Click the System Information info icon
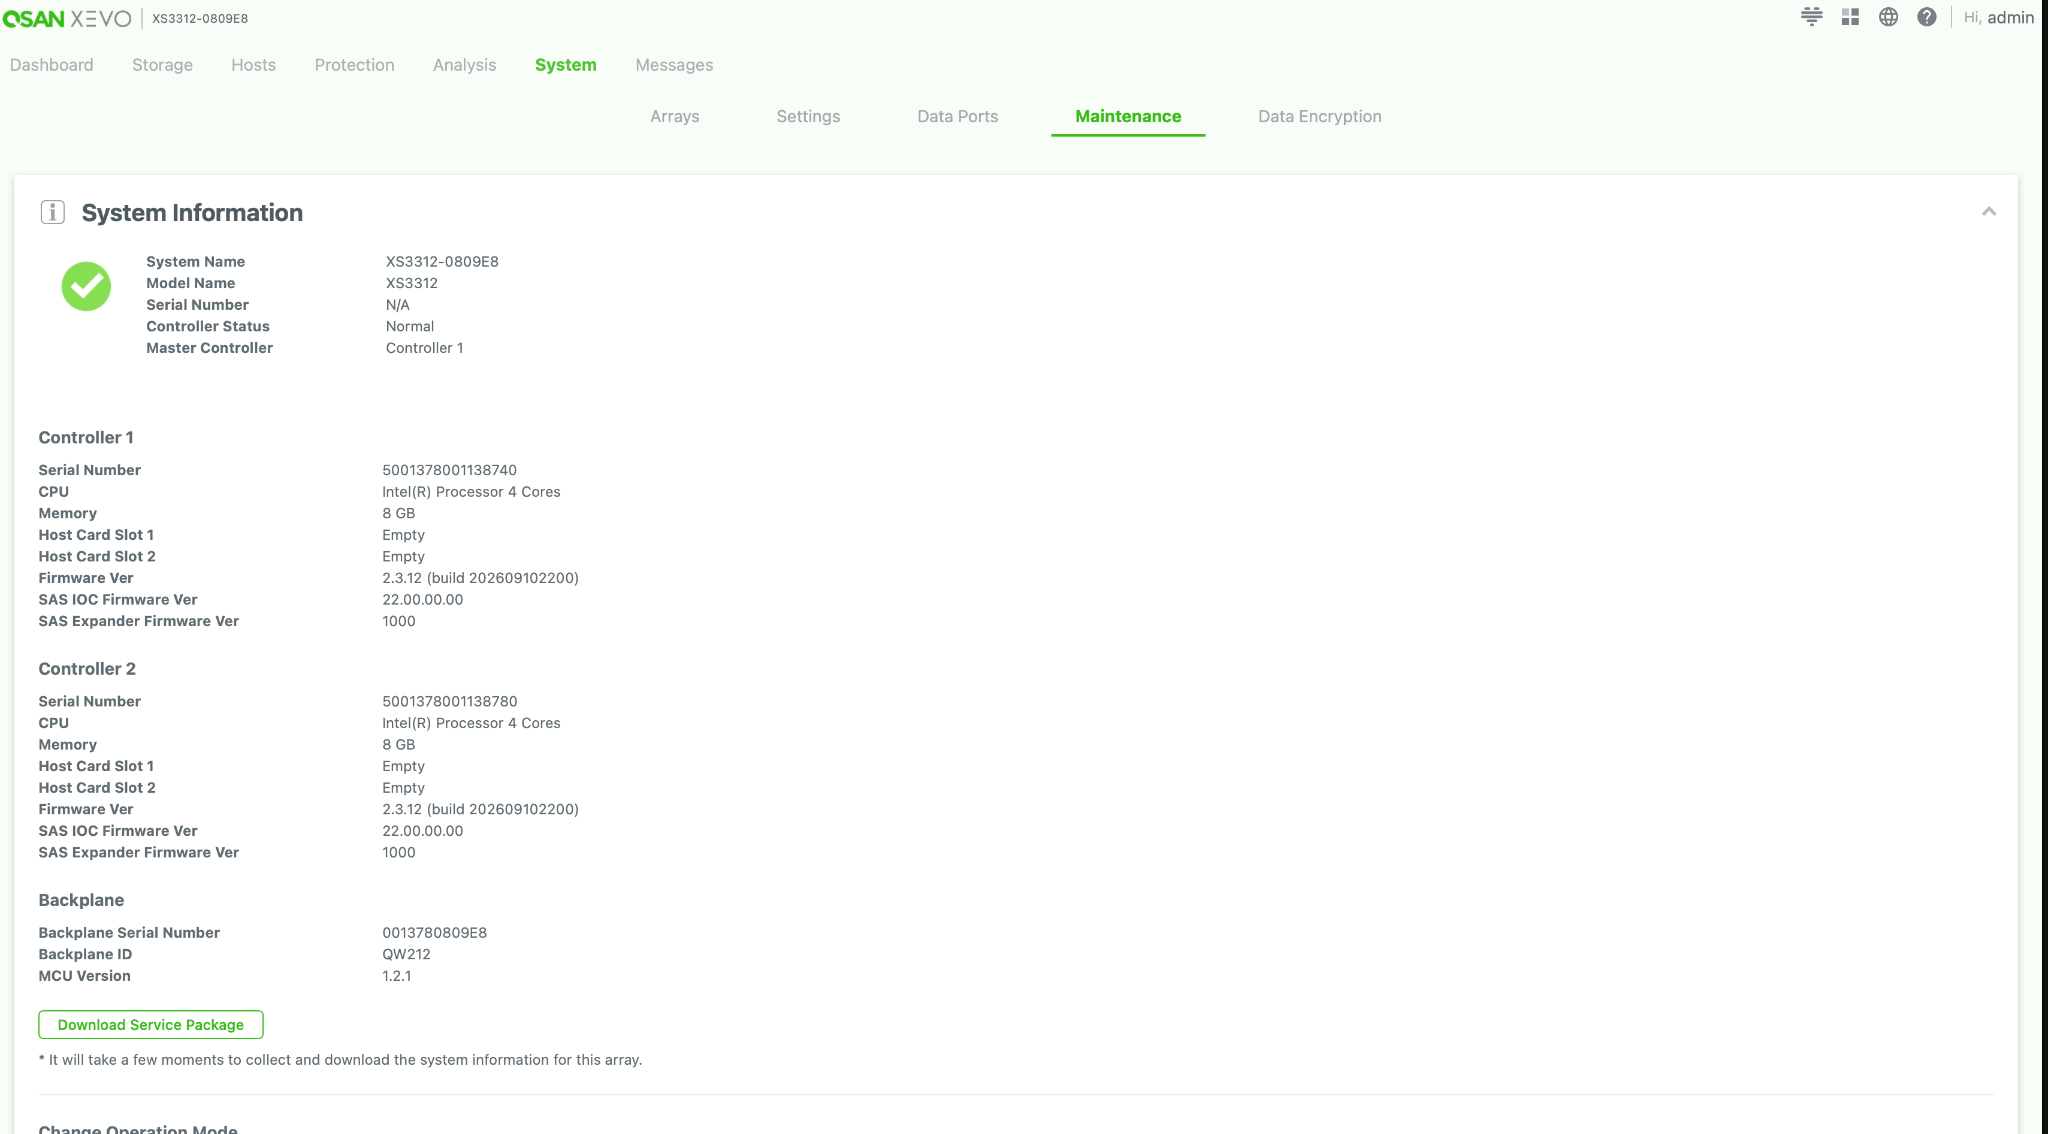Screen dimensions: 2048x1134 point(53,212)
